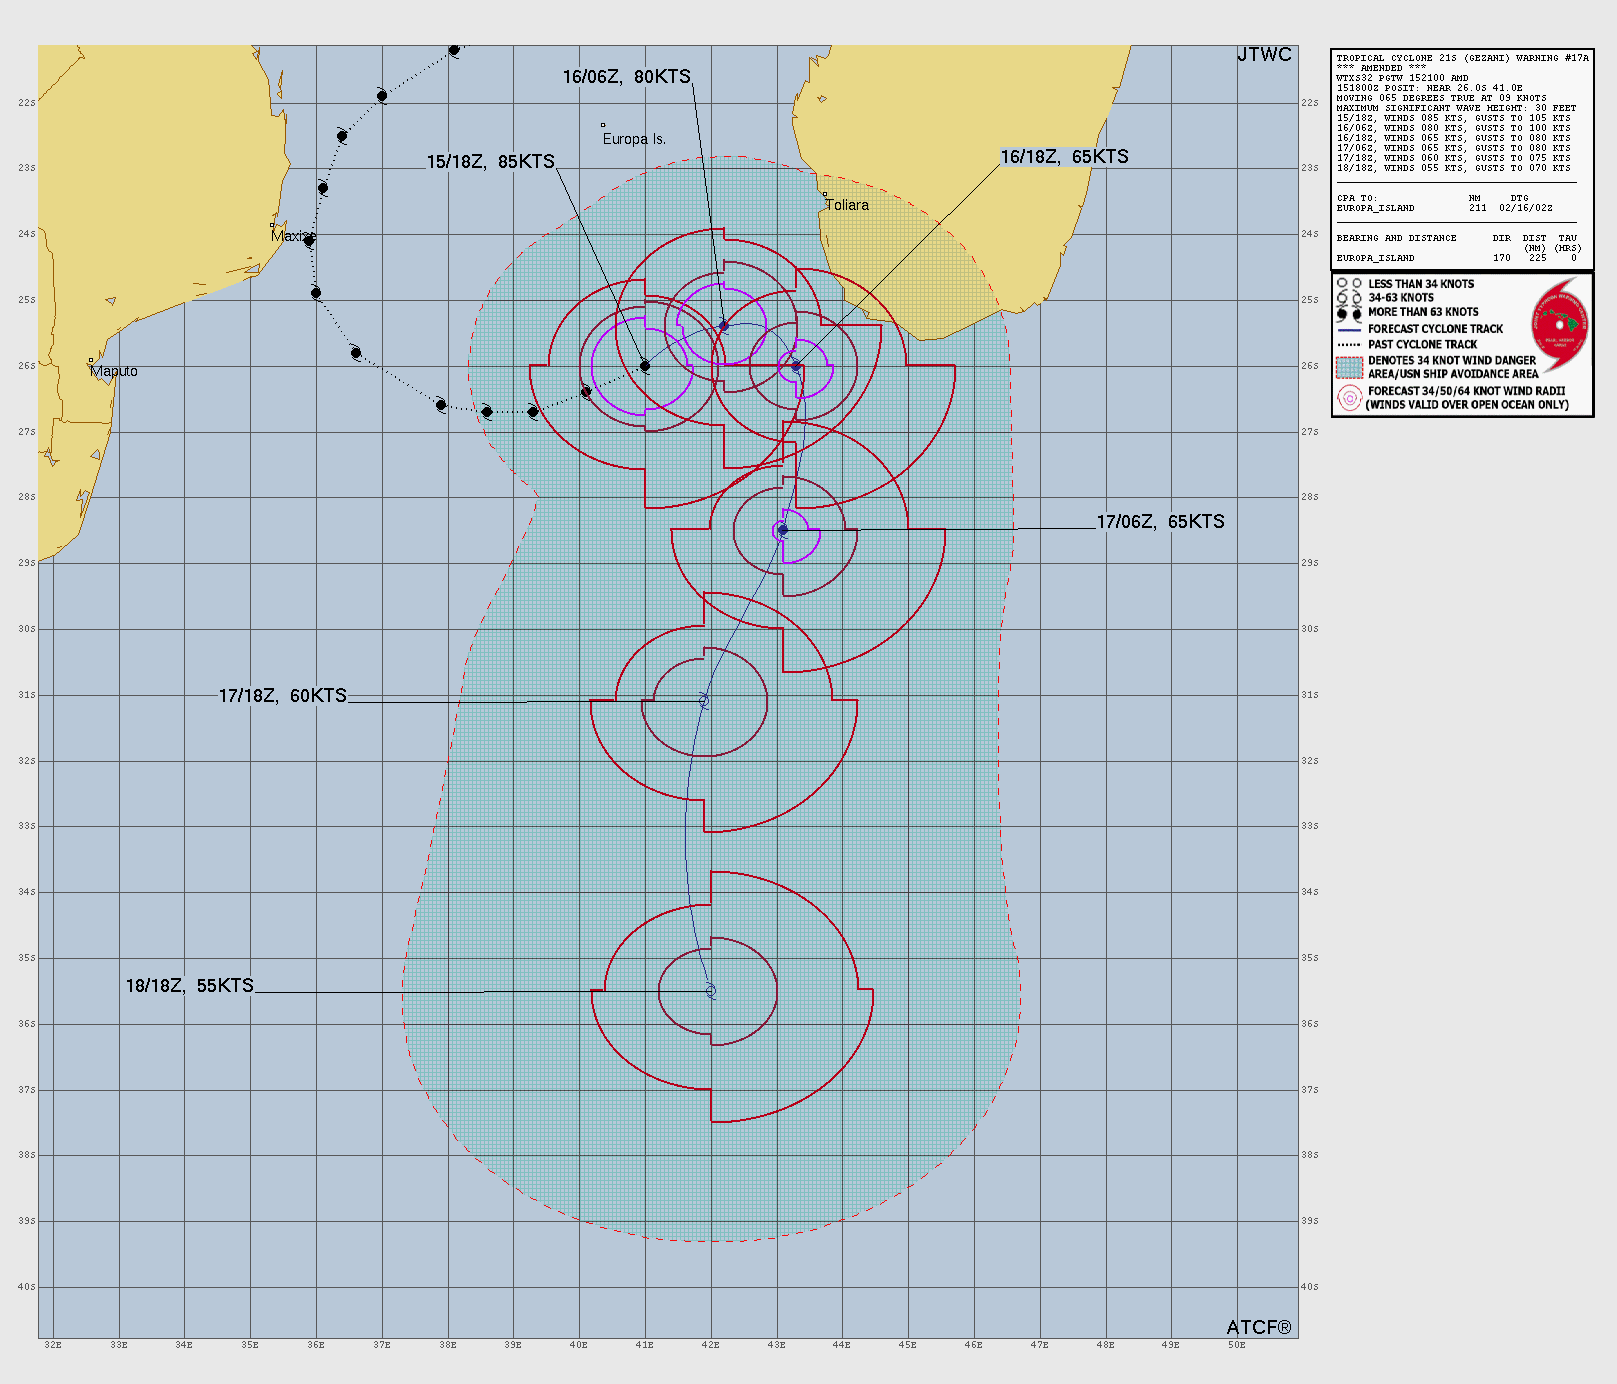Image resolution: width=1617 pixels, height=1384 pixels.
Task: Click the forecast cyclone track legend line
Action: point(1350,329)
